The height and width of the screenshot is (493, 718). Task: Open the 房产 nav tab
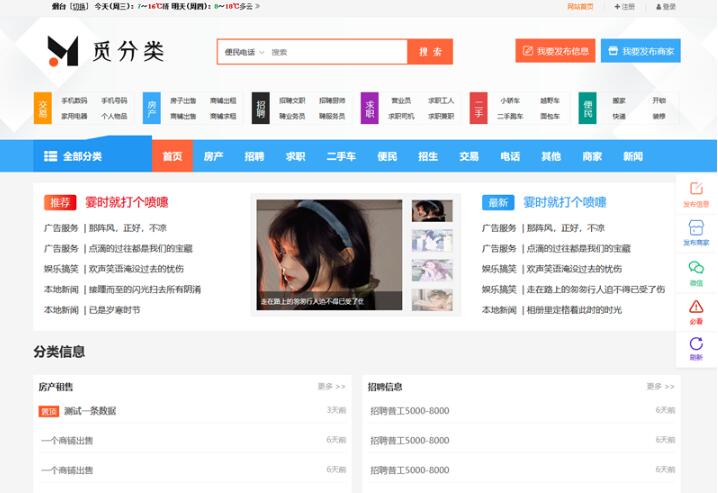(213, 156)
